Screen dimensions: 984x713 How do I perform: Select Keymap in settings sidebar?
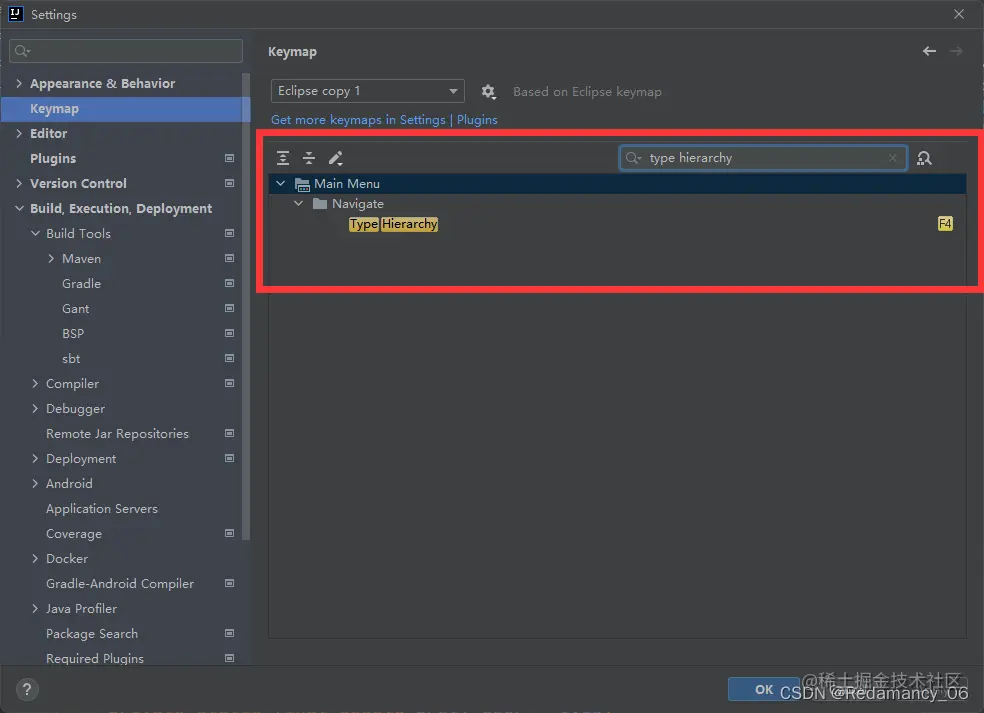126,109
